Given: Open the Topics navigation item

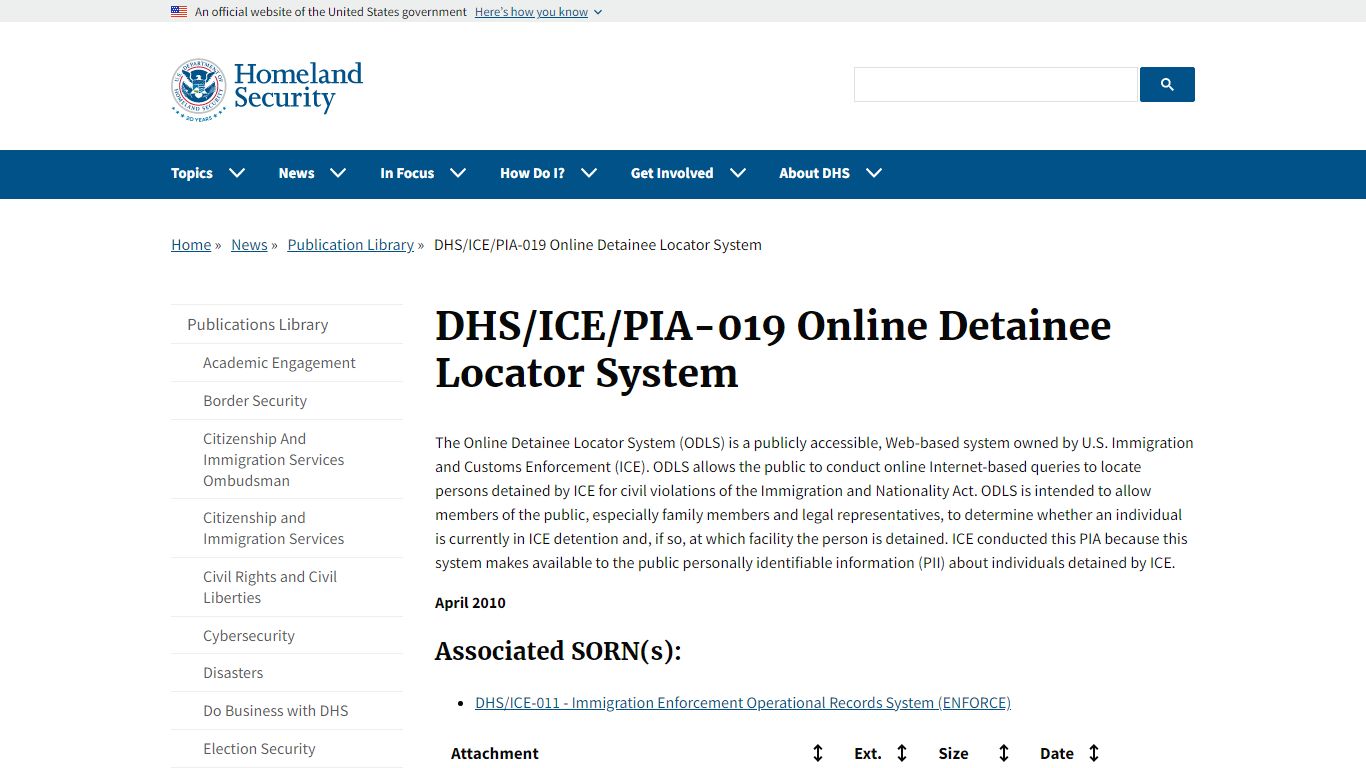Looking at the screenshot, I should [192, 173].
